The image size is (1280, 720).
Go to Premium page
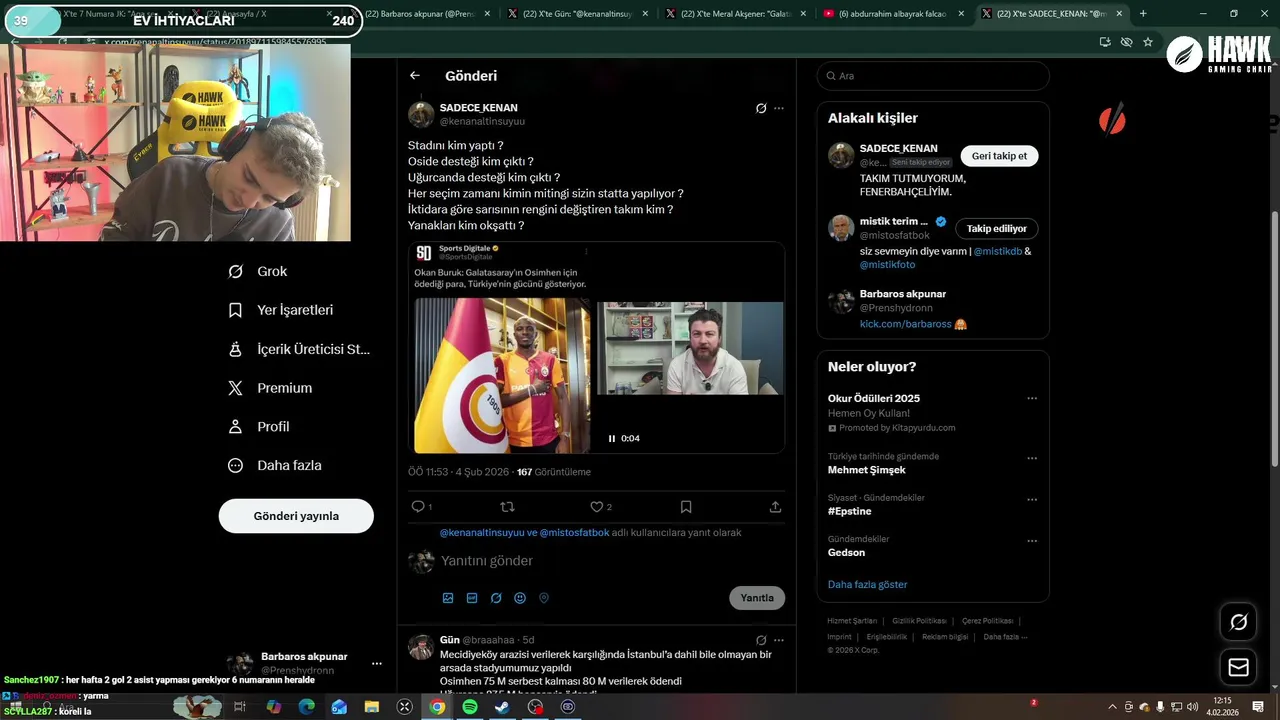[270, 388]
